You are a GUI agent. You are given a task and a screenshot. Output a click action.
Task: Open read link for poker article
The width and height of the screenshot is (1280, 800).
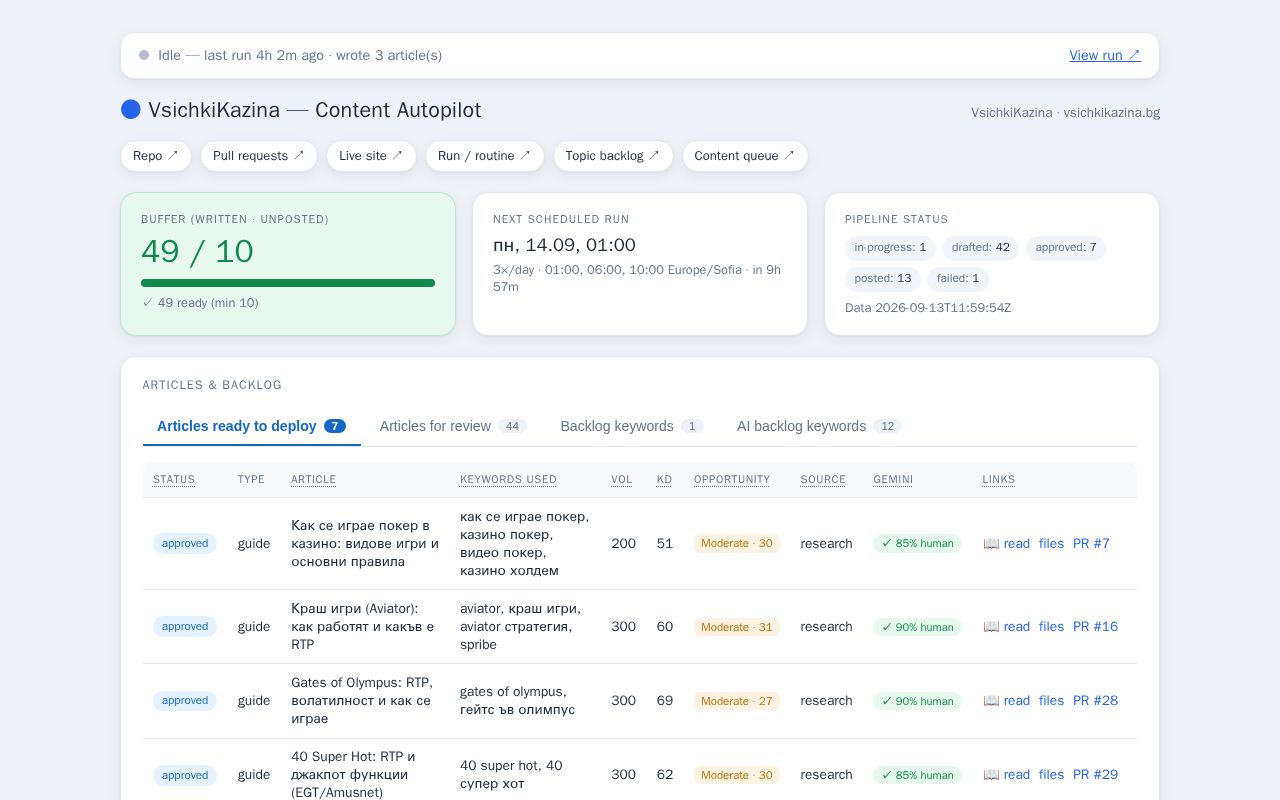[1007, 544]
